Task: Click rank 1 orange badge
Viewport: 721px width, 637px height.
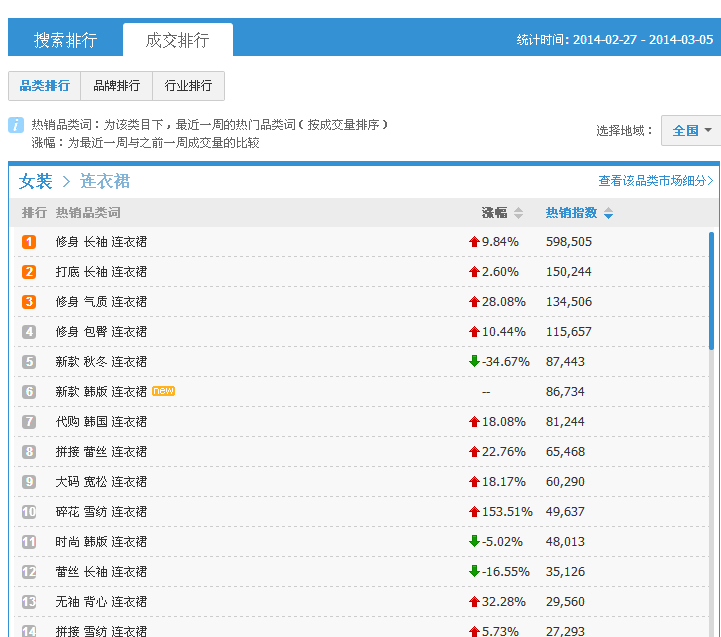Action: [x=29, y=241]
